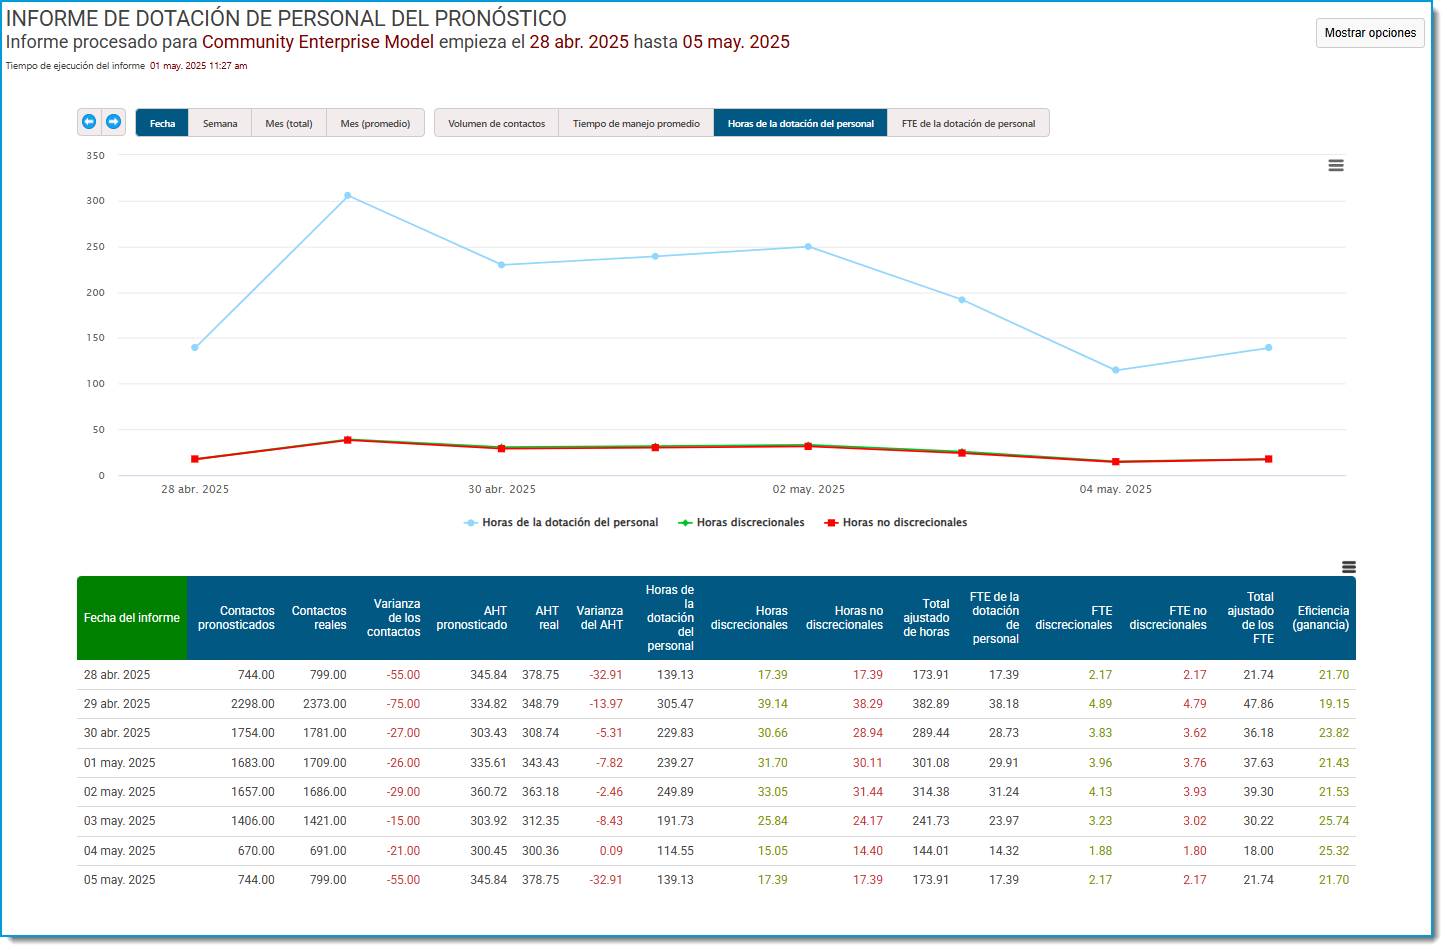Click the 02 may. data point on blue line

tap(808, 247)
